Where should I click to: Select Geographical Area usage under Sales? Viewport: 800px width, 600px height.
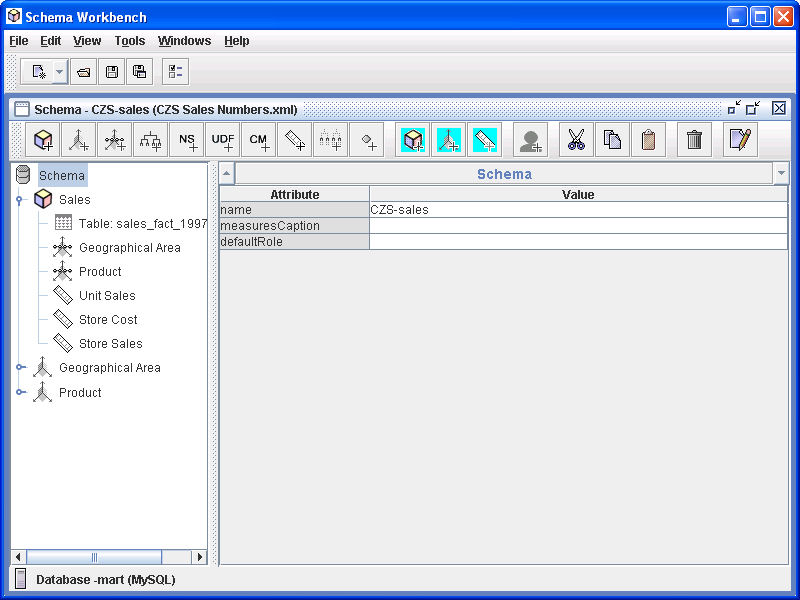(x=130, y=247)
